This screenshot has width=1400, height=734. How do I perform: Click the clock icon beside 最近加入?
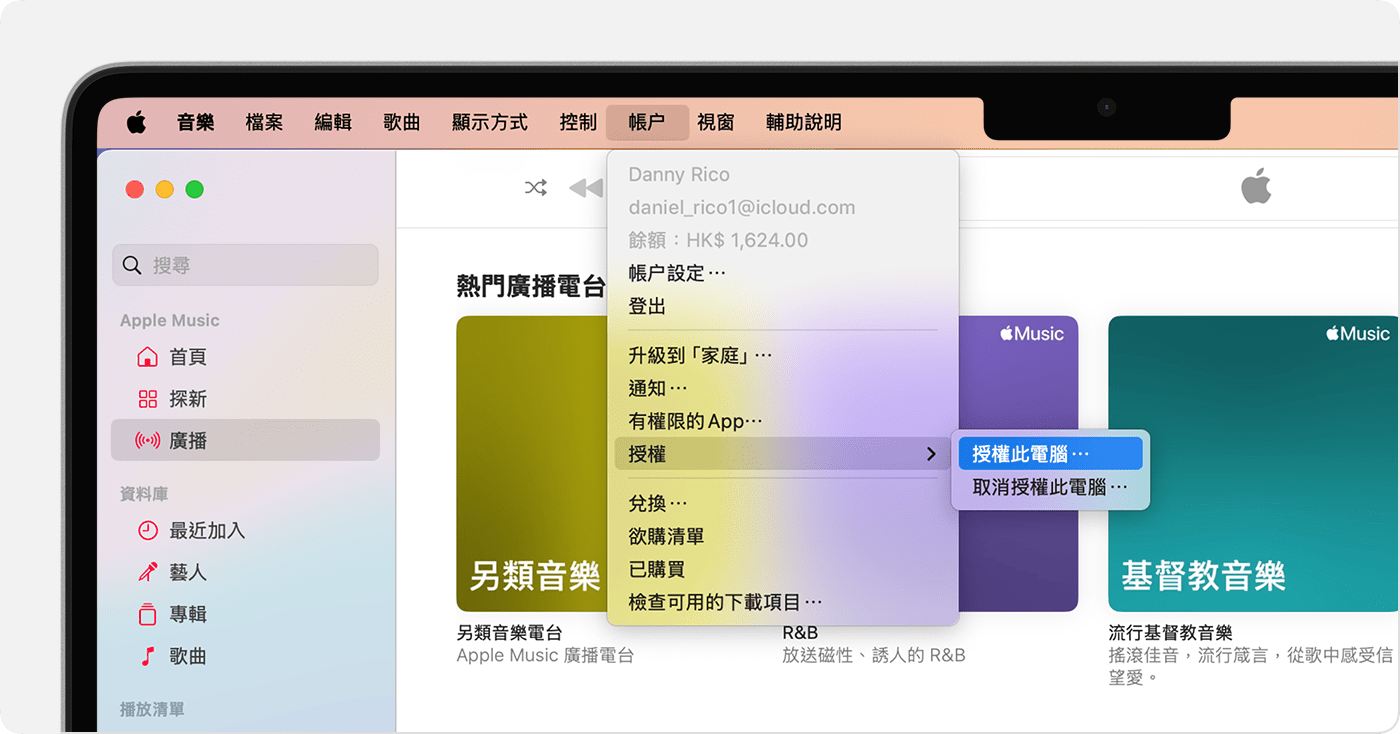pyautogui.click(x=147, y=531)
